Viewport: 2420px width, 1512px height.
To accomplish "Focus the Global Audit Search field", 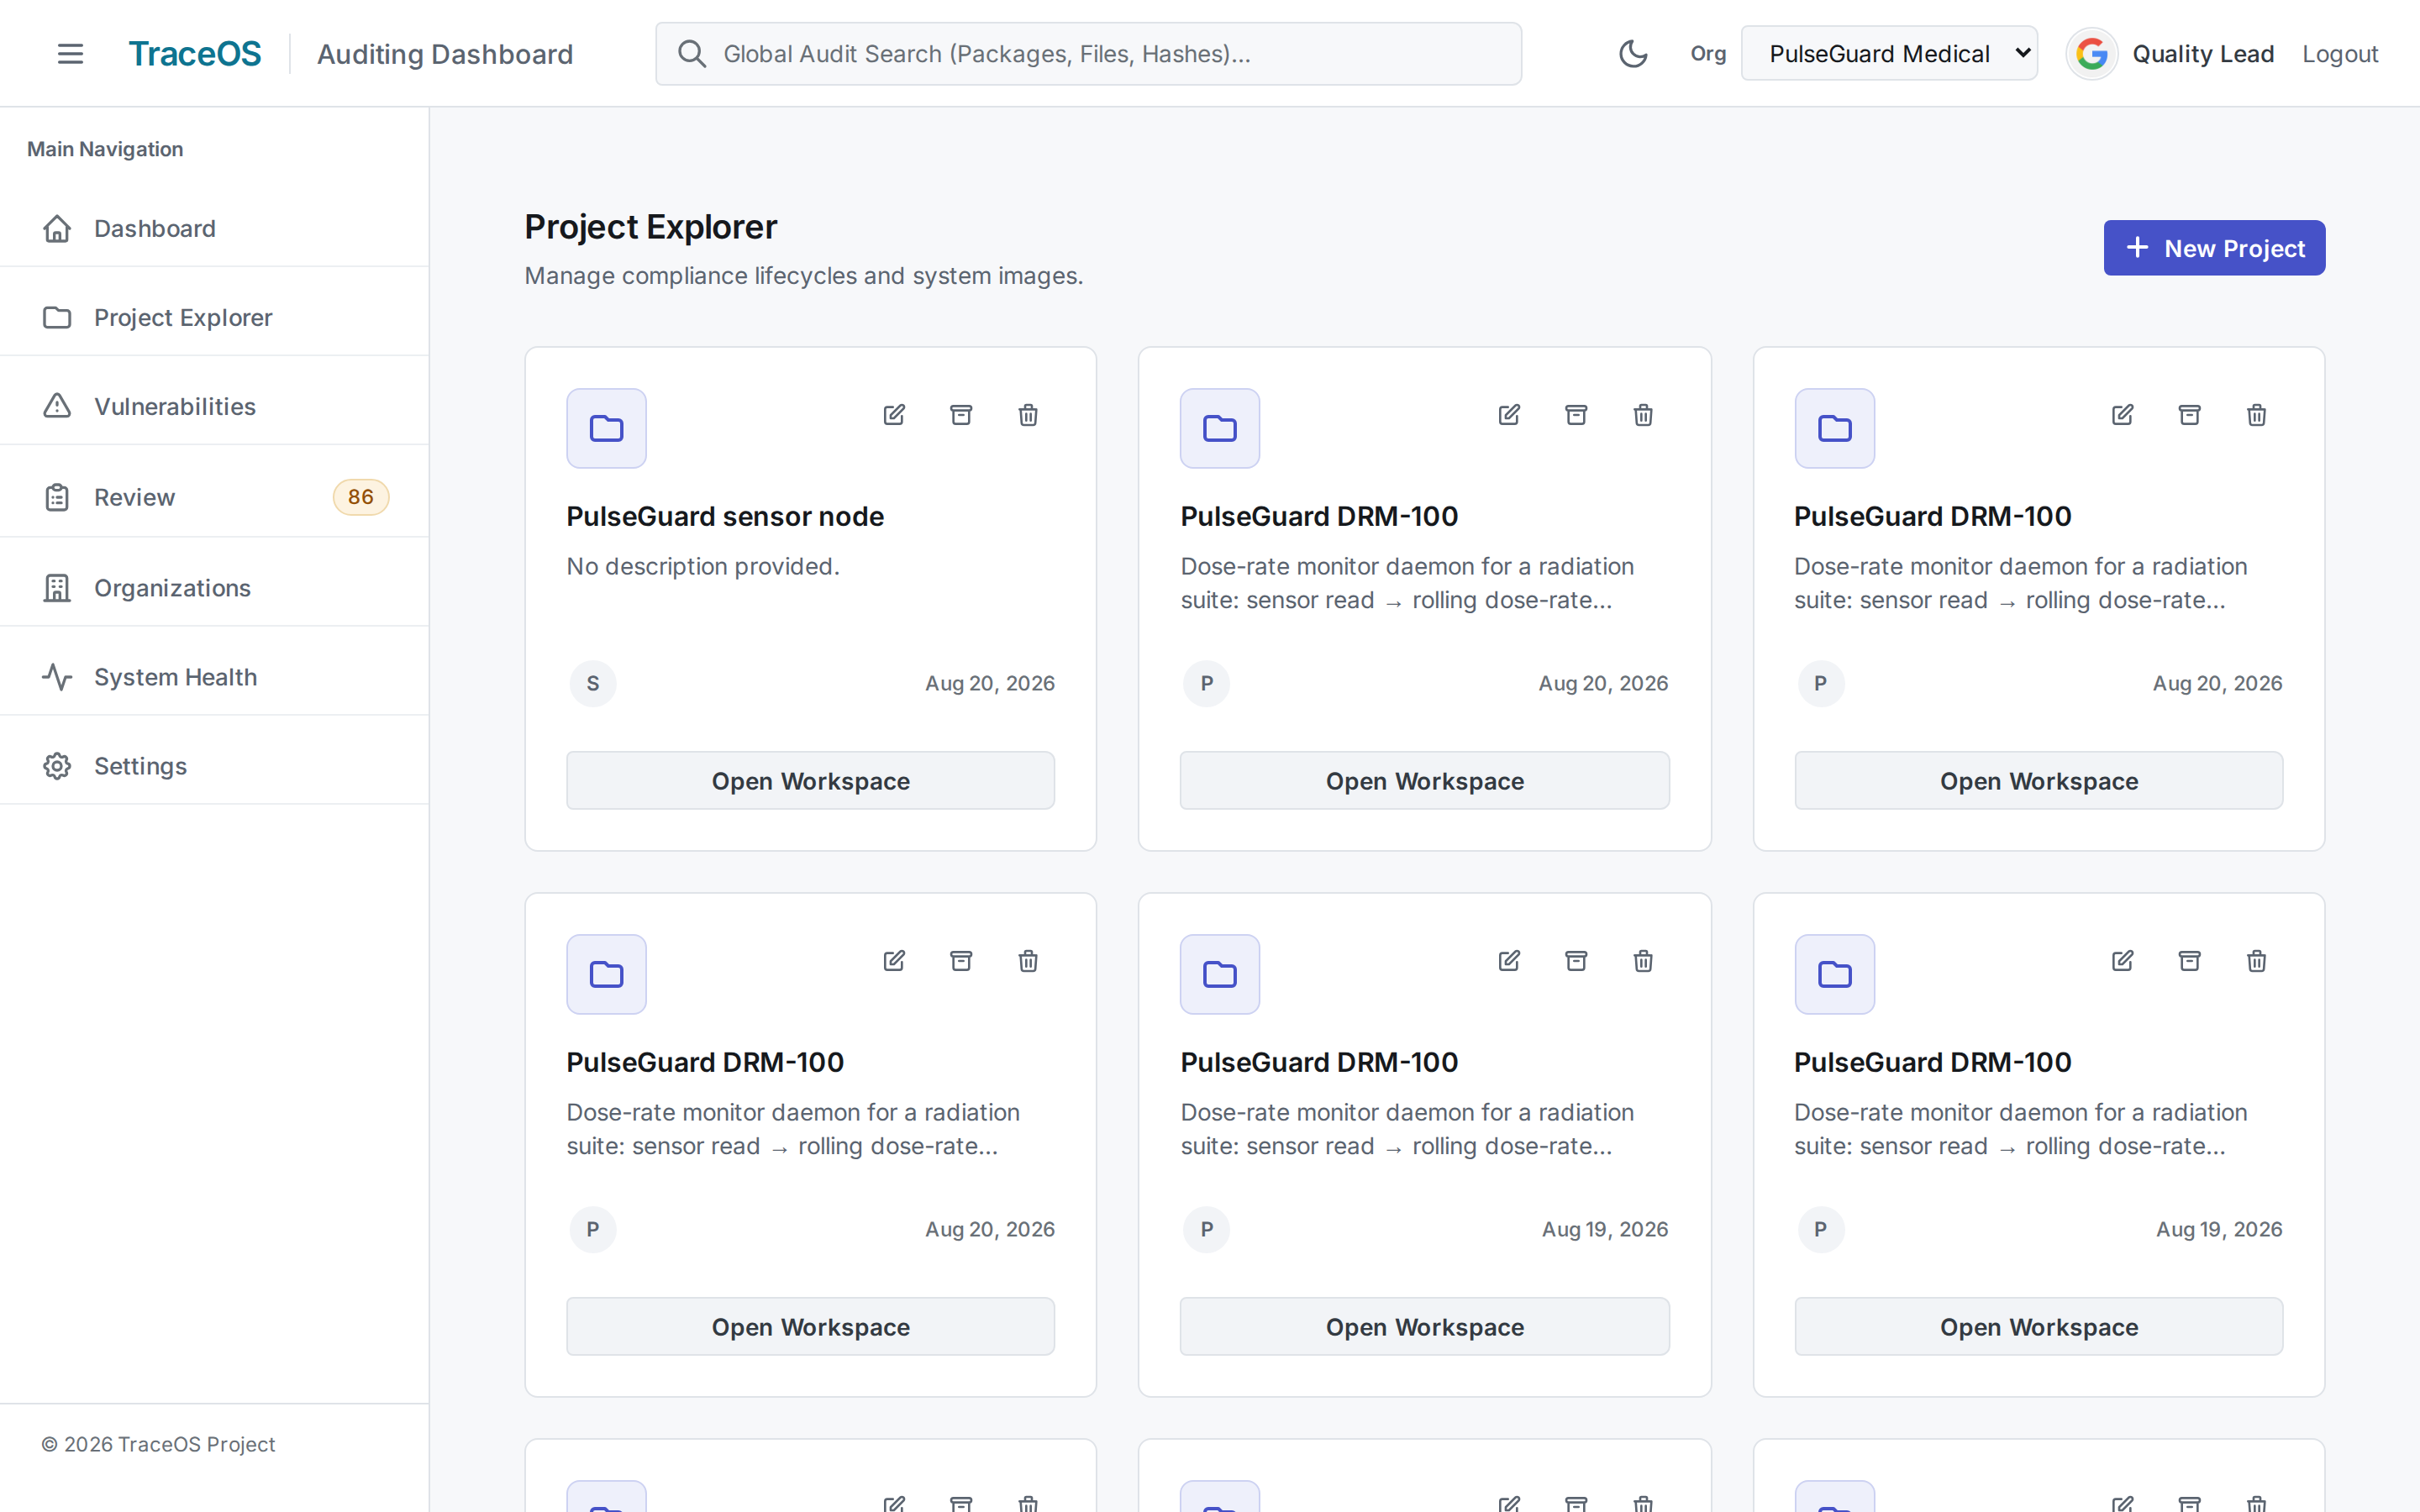I will tap(1088, 54).
